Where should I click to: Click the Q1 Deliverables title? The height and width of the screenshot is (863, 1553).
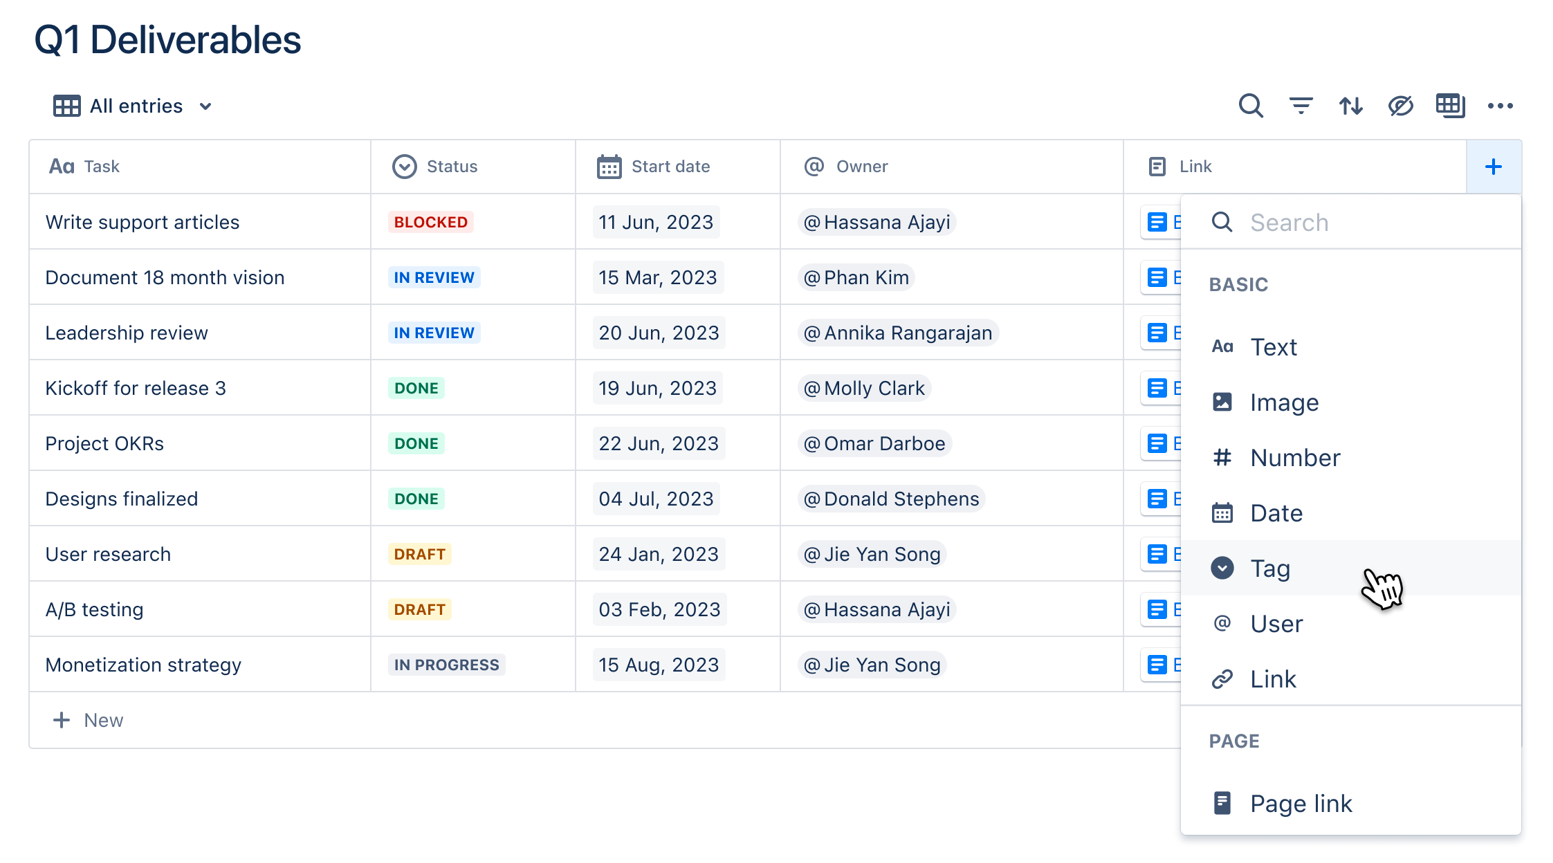167,40
